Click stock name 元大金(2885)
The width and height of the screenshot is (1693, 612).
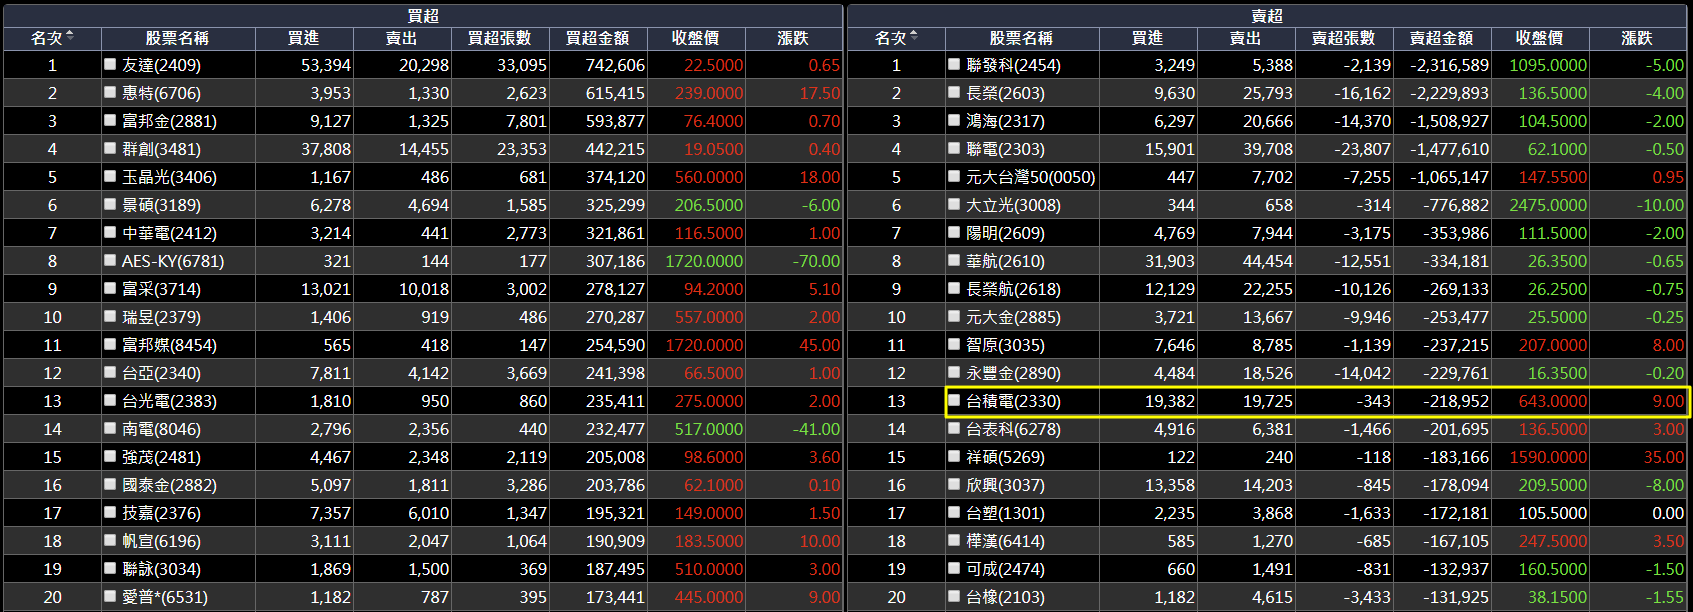click(1013, 317)
